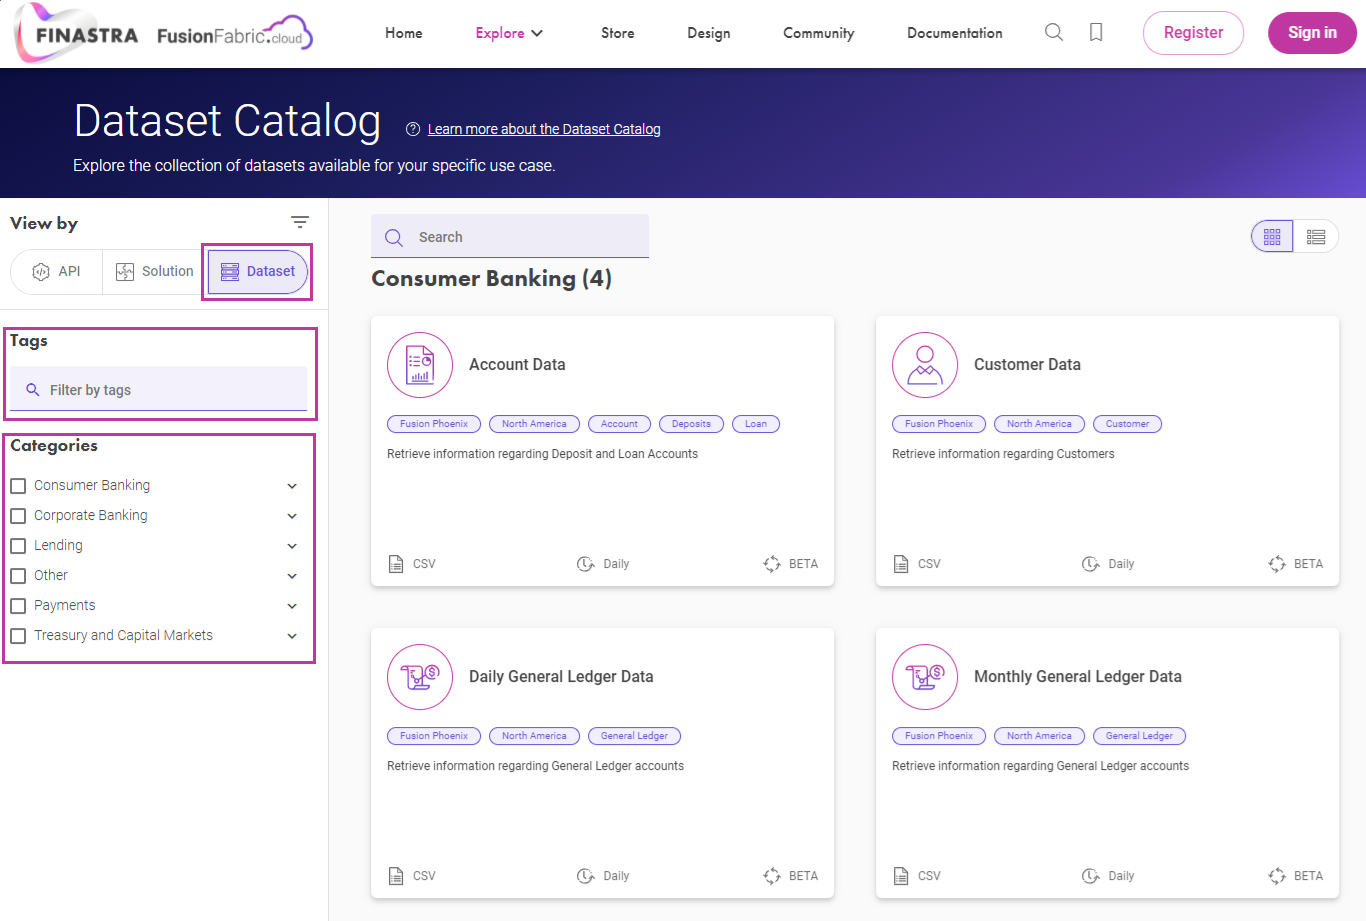
Task: Check the Treasury and Capital Markets checkbox
Action: tap(18, 636)
